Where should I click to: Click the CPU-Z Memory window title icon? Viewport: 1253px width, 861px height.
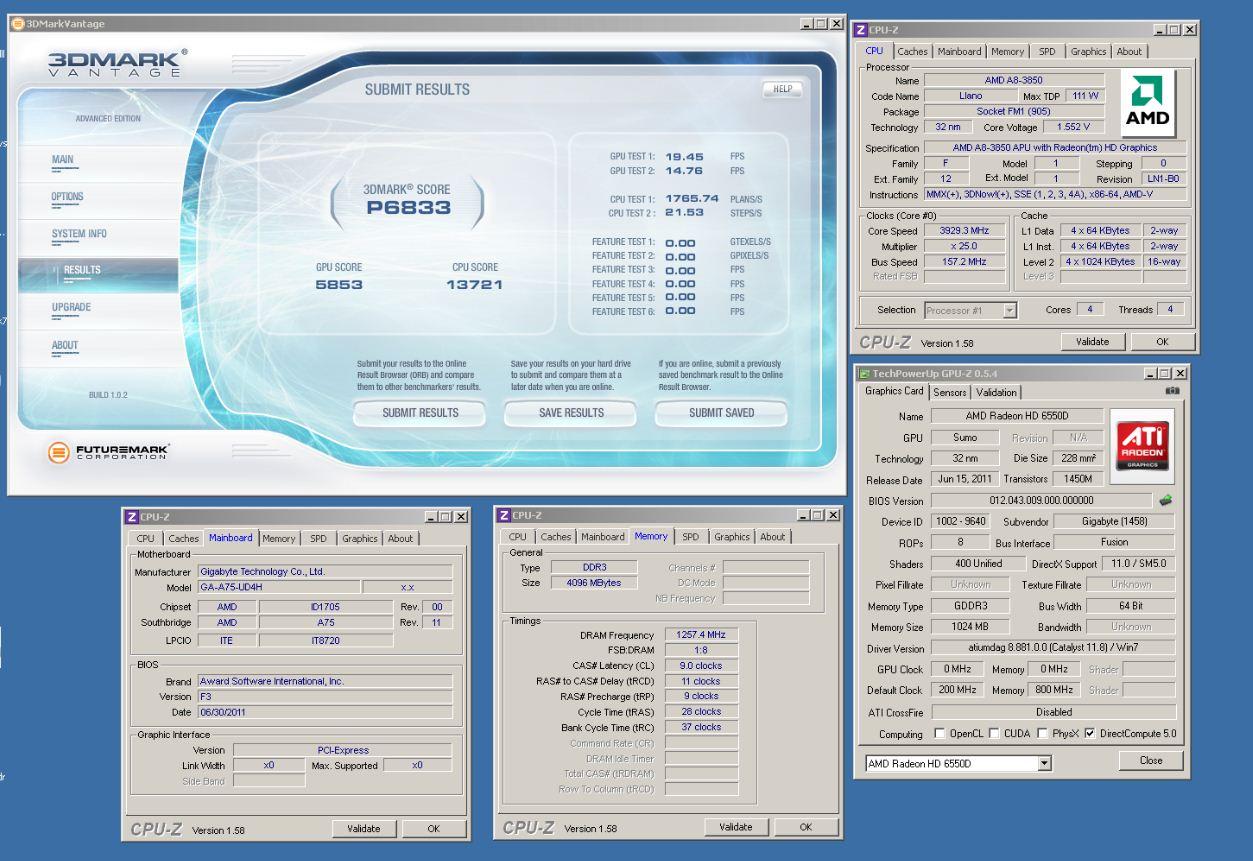pos(505,515)
